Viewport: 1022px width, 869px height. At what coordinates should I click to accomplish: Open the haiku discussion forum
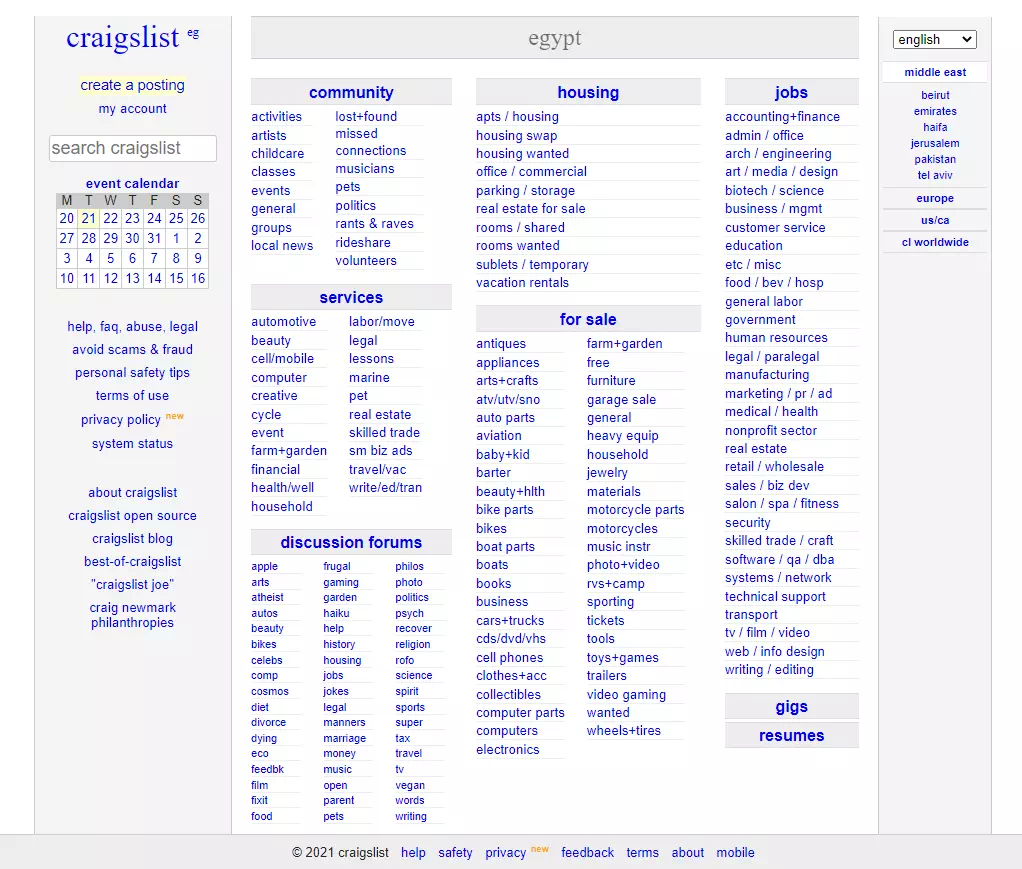336,613
